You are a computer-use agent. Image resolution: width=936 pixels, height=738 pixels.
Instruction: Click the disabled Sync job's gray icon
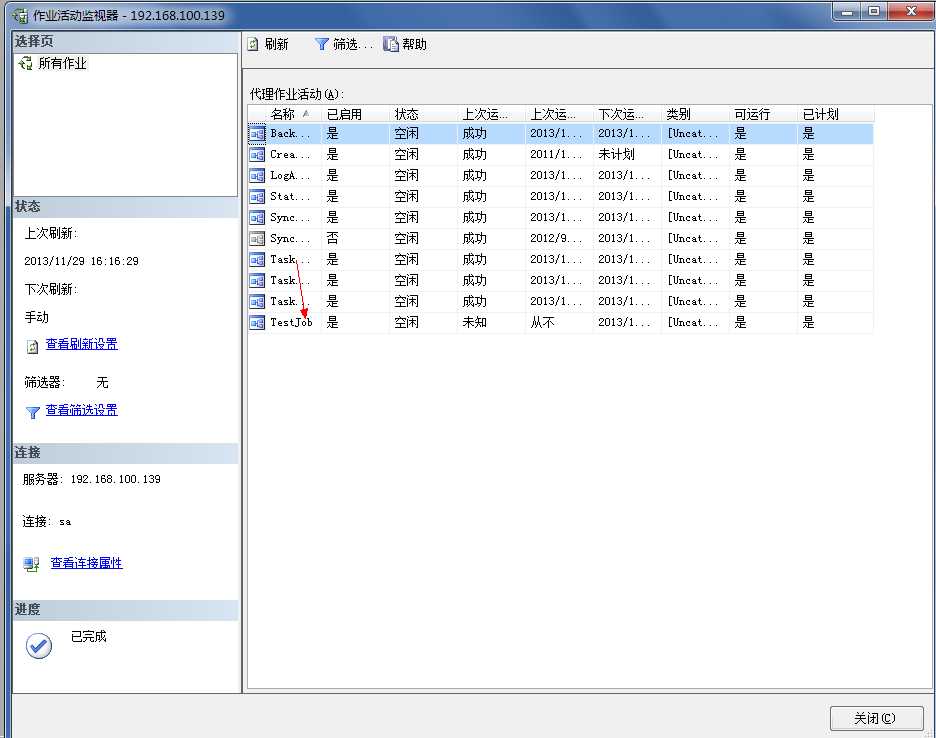[x=257, y=239]
